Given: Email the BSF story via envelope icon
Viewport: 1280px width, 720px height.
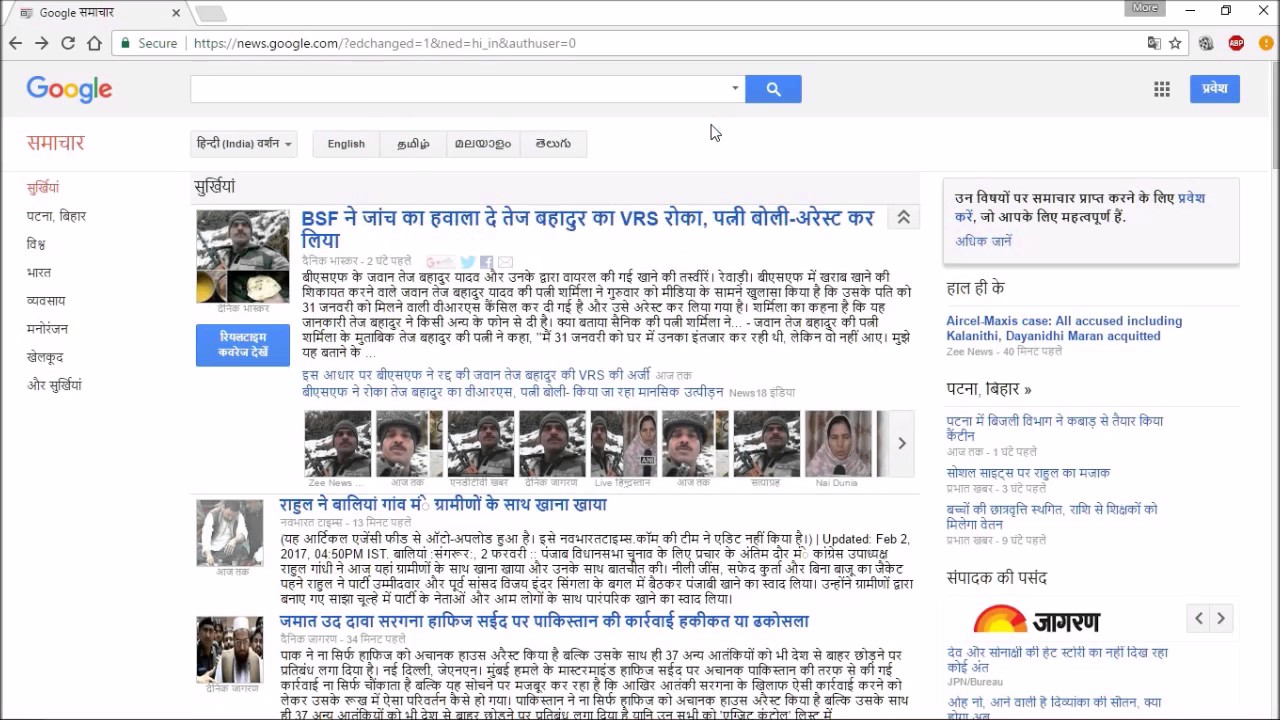Looking at the screenshot, I should click(505, 262).
